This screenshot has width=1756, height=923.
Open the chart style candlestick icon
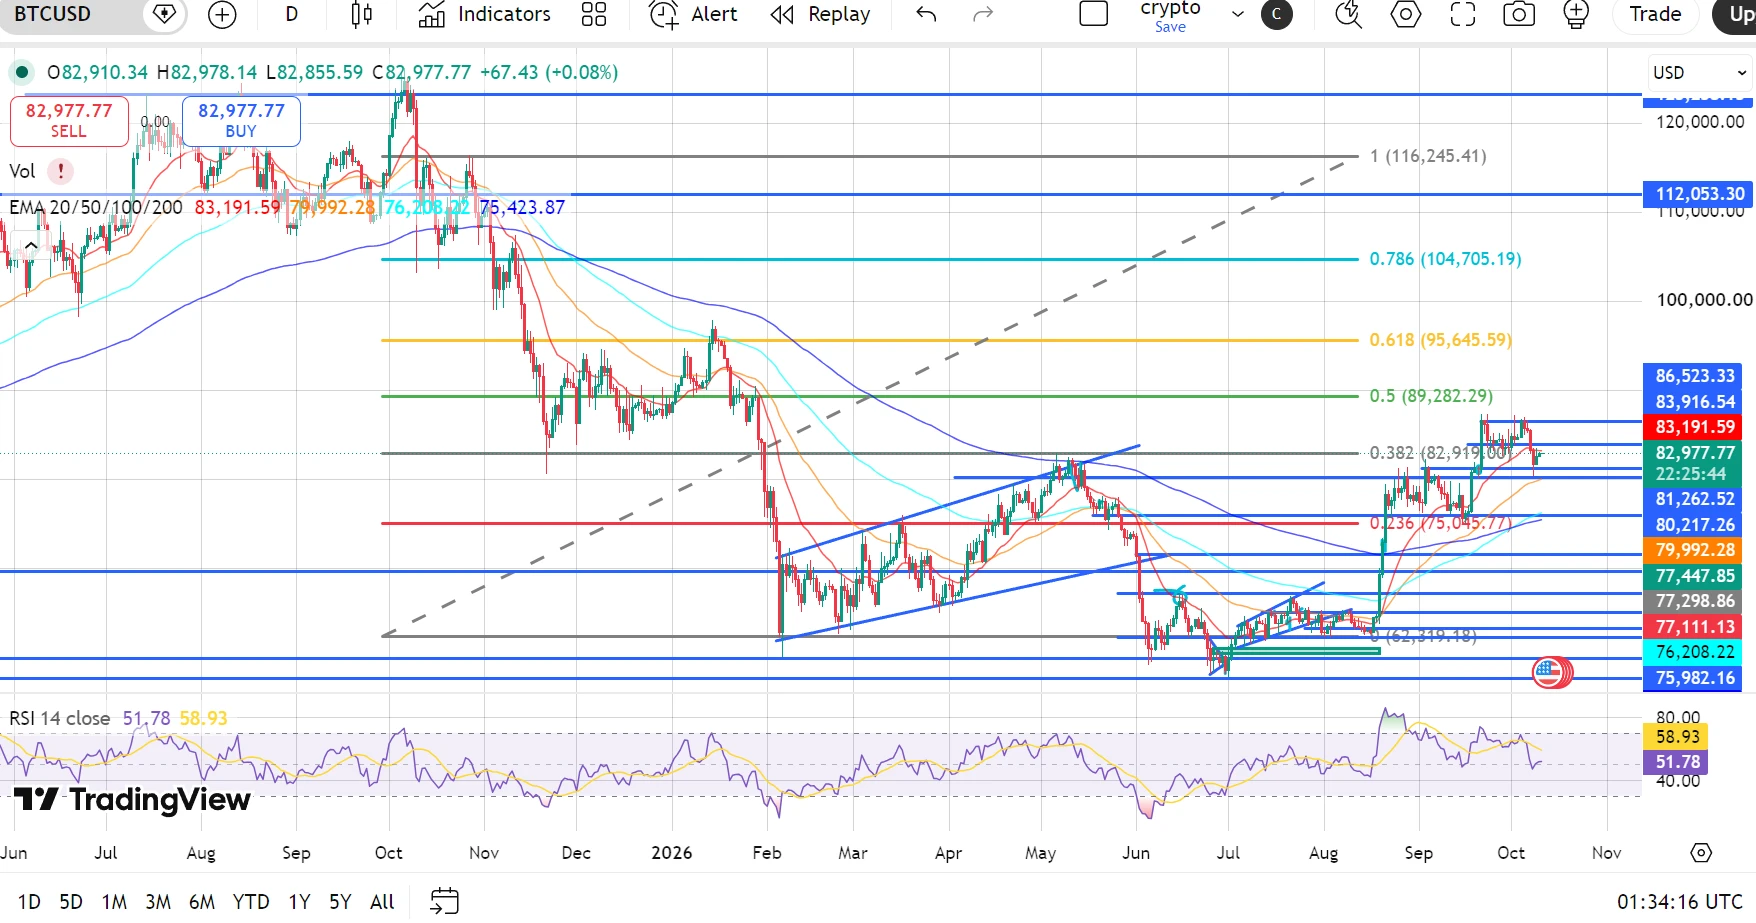point(362,14)
